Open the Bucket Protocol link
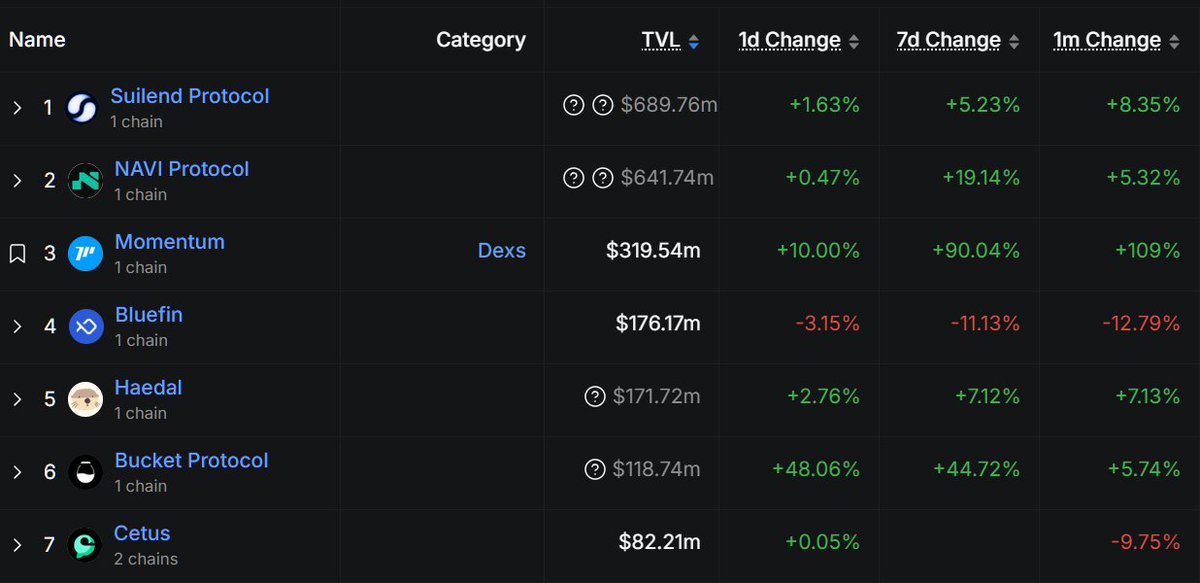1200x583 pixels. 191,460
